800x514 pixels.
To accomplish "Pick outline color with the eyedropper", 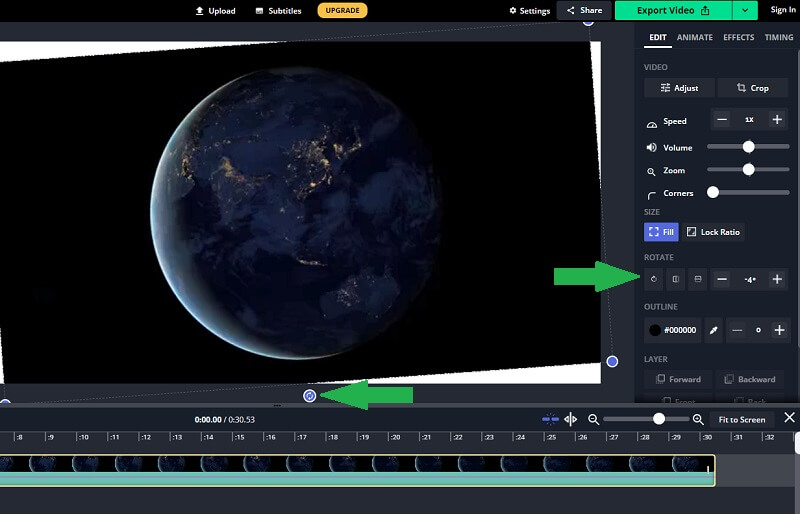I will 714,330.
